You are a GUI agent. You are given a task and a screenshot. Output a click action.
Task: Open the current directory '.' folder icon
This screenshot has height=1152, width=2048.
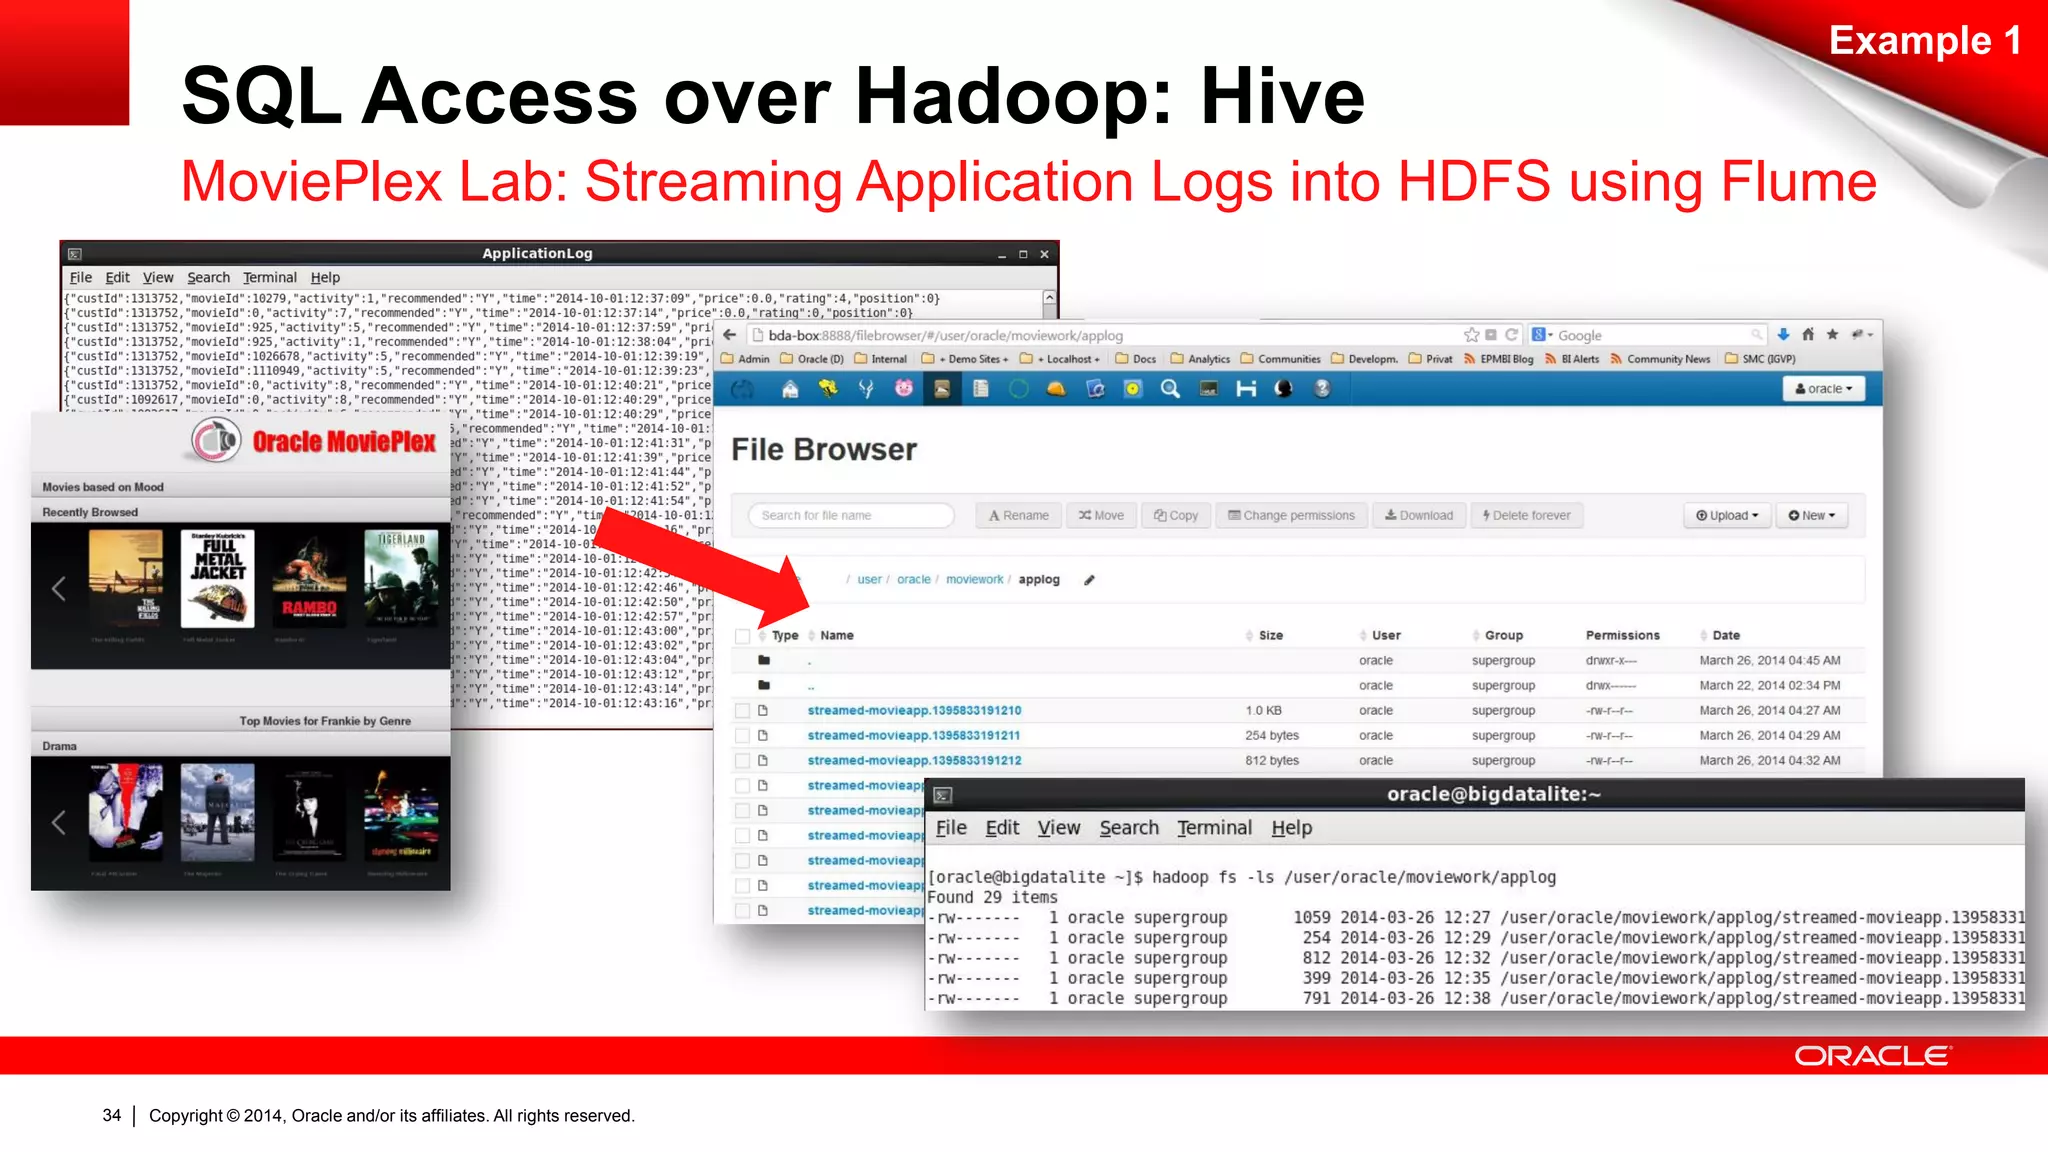(x=764, y=660)
